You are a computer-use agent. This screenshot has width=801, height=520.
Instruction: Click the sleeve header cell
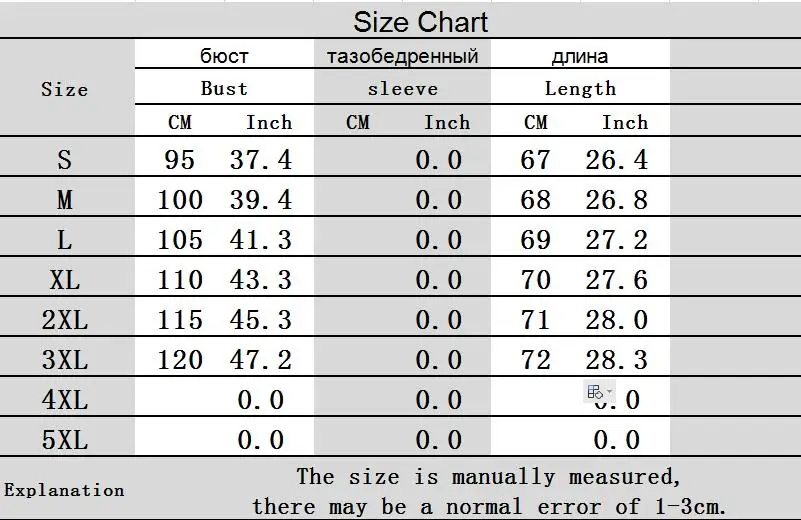(403, 89)
